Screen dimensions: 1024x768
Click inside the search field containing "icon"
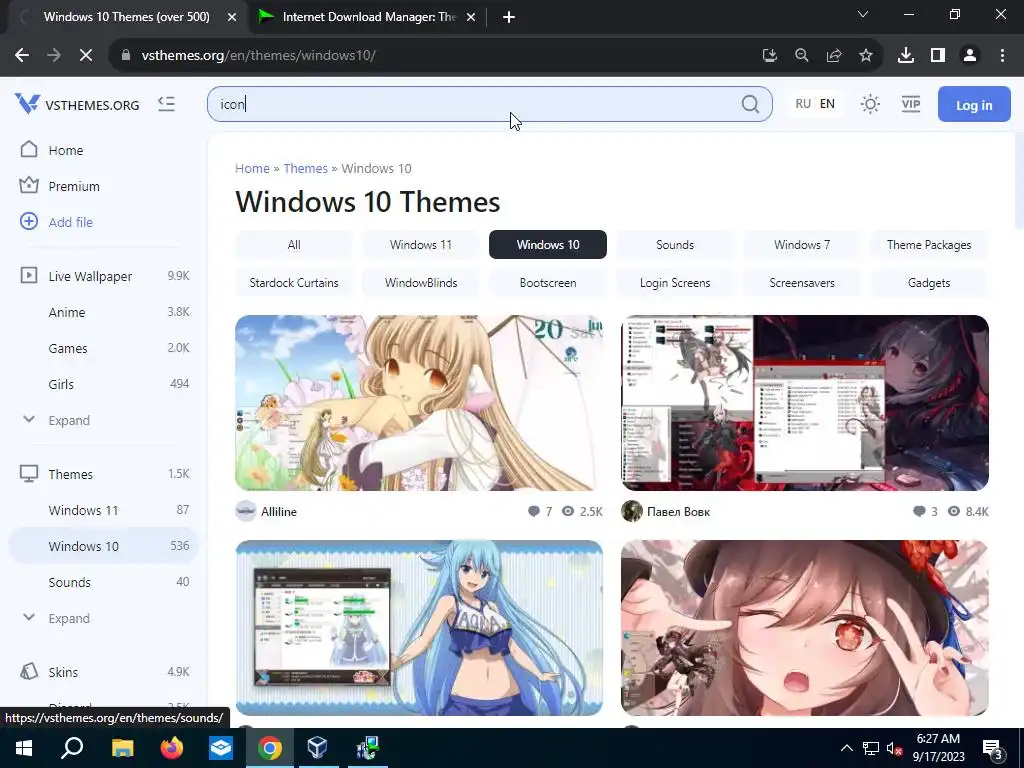(490, 104)
